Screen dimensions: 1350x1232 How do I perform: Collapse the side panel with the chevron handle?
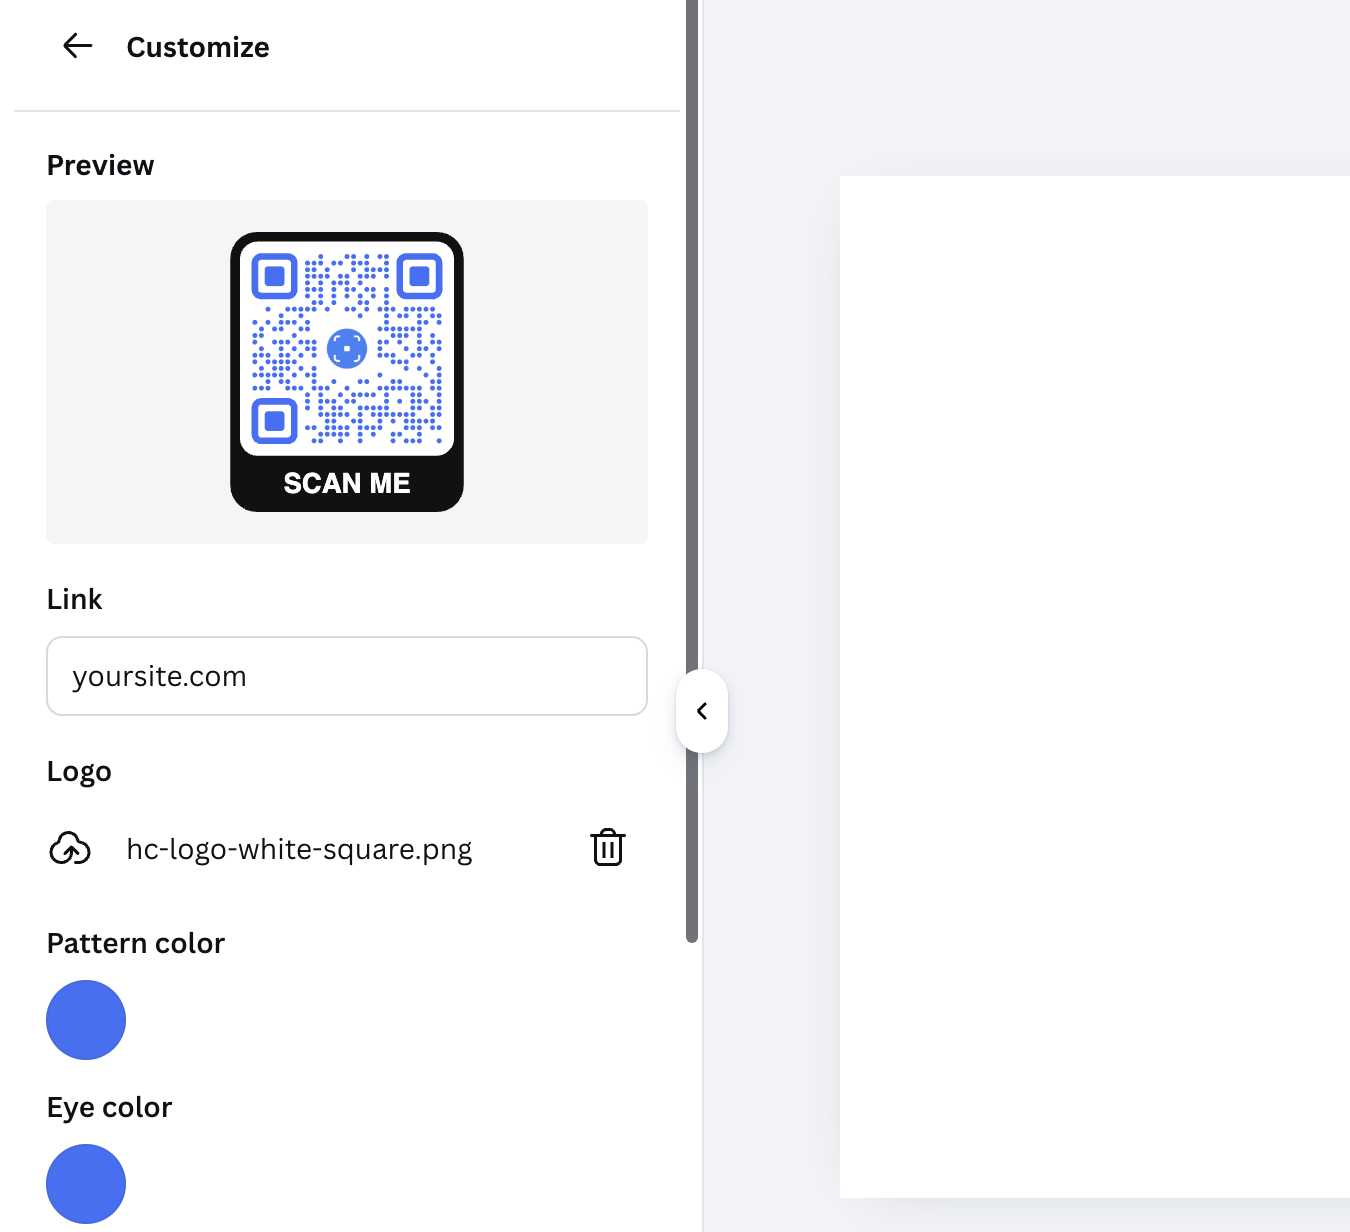[x=702, y=711]
